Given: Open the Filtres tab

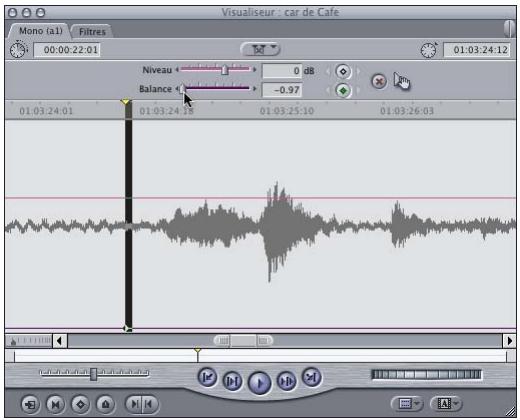Looking at the screenshot, I should tap(92, 32).
